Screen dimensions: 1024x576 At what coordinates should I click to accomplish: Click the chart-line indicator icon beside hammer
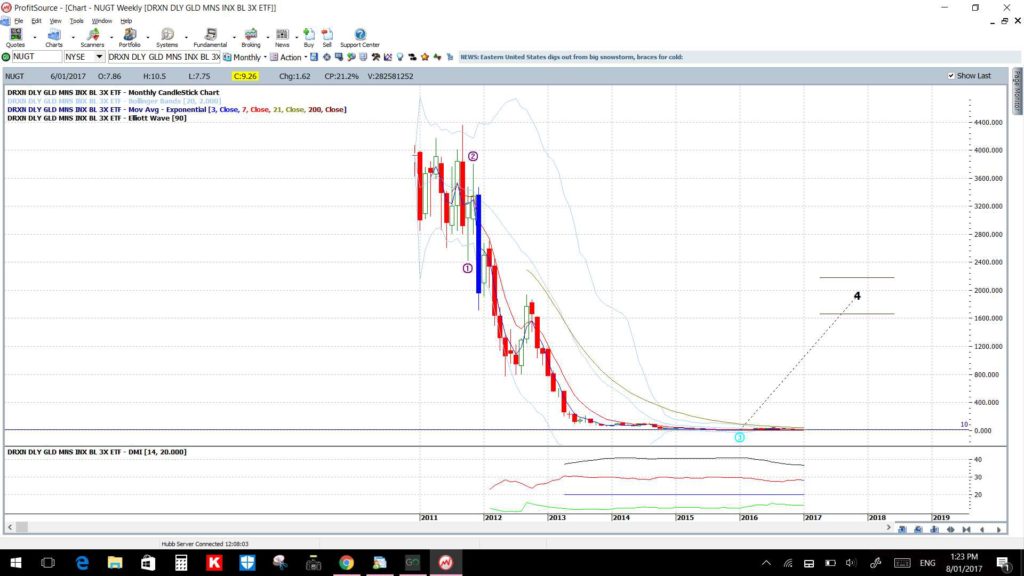pos(388,57)
